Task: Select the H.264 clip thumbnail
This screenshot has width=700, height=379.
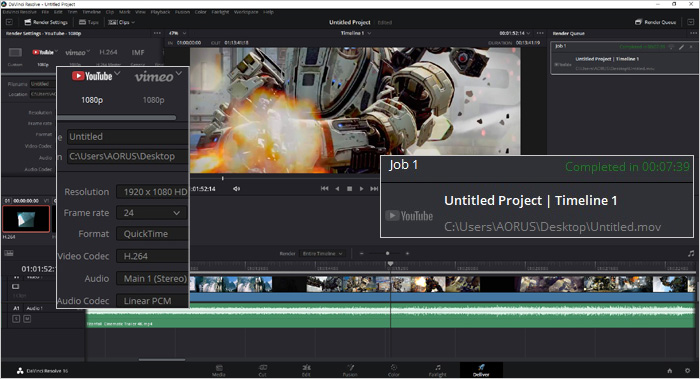Action: coord(26,219)
